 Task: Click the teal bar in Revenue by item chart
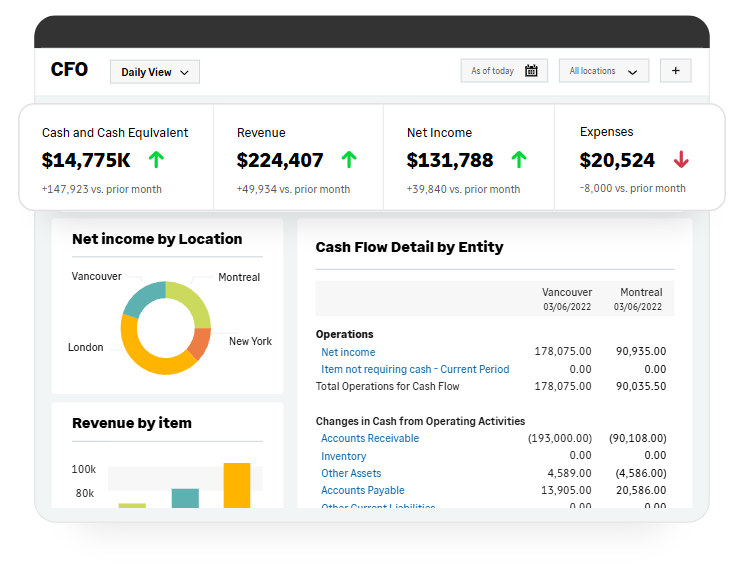pos(185,498)
